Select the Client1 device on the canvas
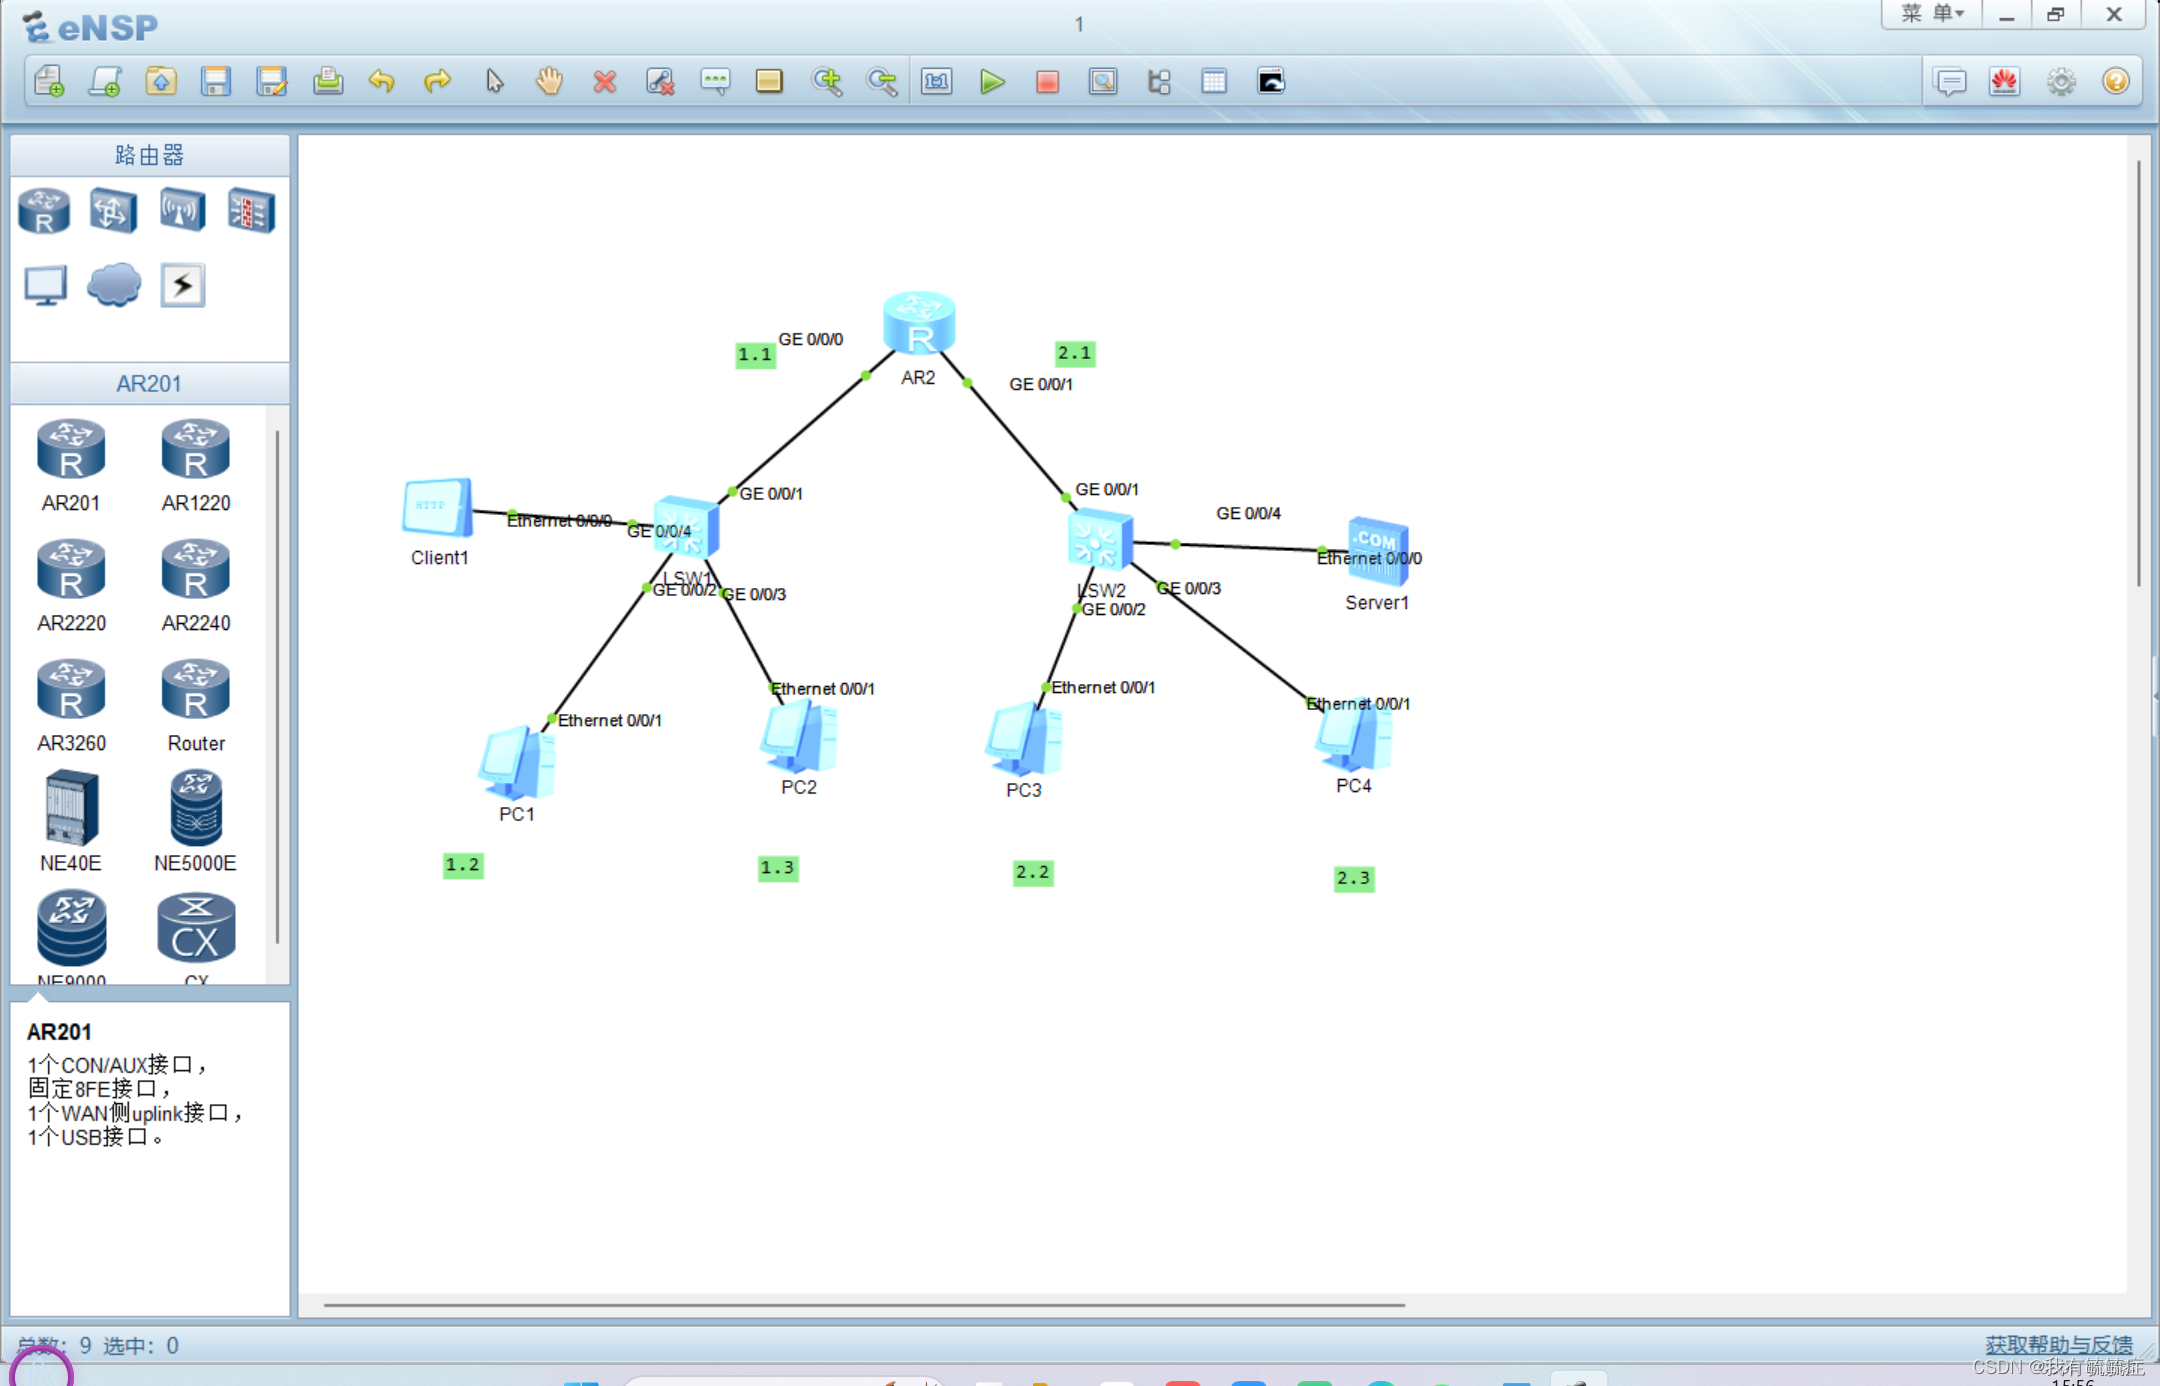This screenshot has height=1386, width=2160. [x=438, y=508]
